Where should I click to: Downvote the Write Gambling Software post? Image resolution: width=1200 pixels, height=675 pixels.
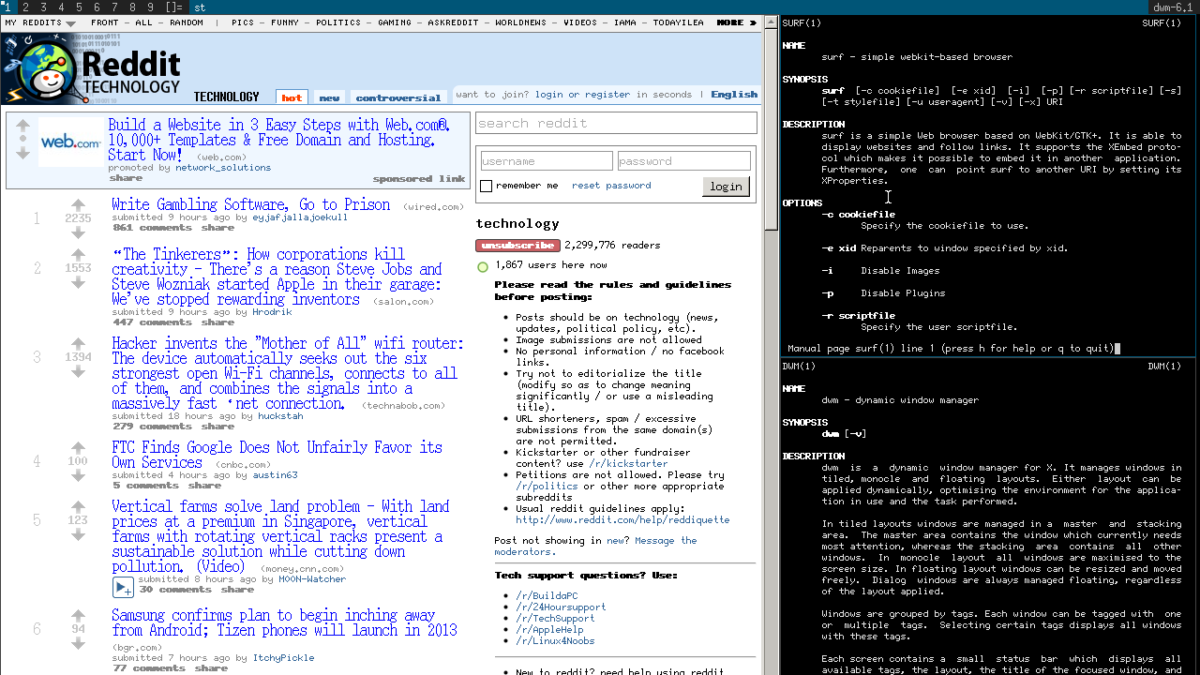pos(78,233)
